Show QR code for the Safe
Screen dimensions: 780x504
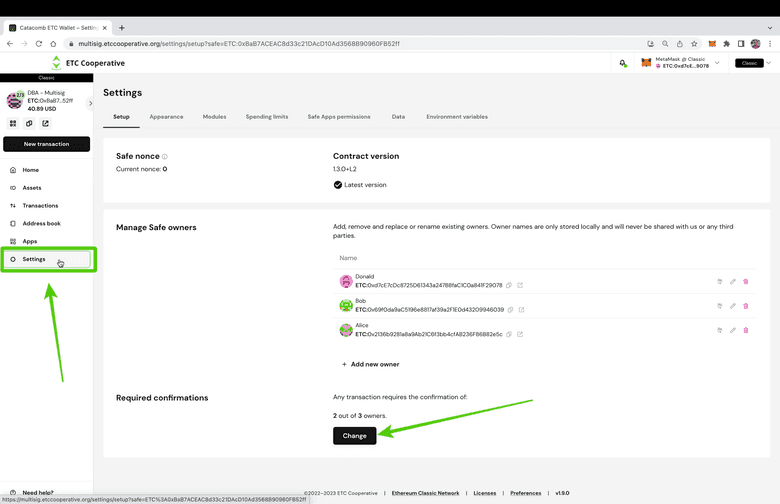14,124
